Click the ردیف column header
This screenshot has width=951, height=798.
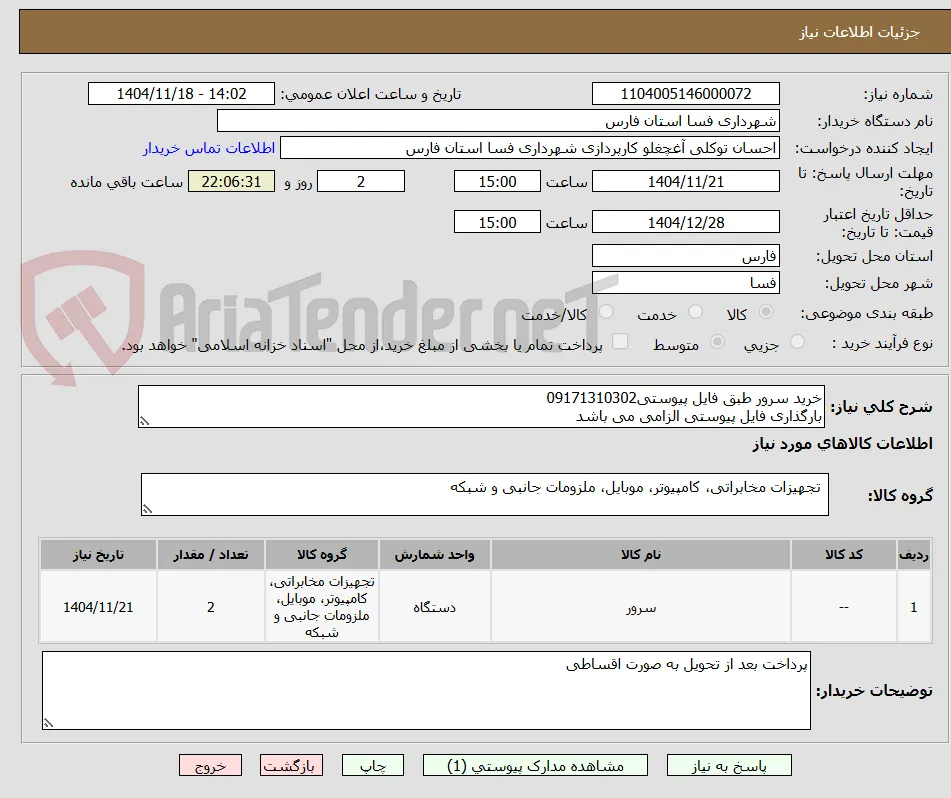pyautogui.click(x=914, y=554)
